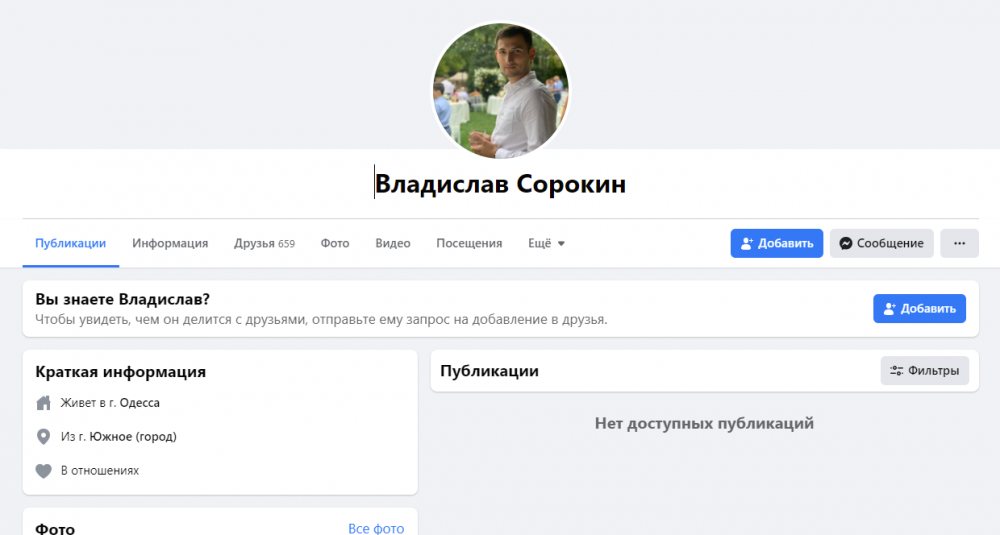Switch to the Информация tab

(170, 243)
